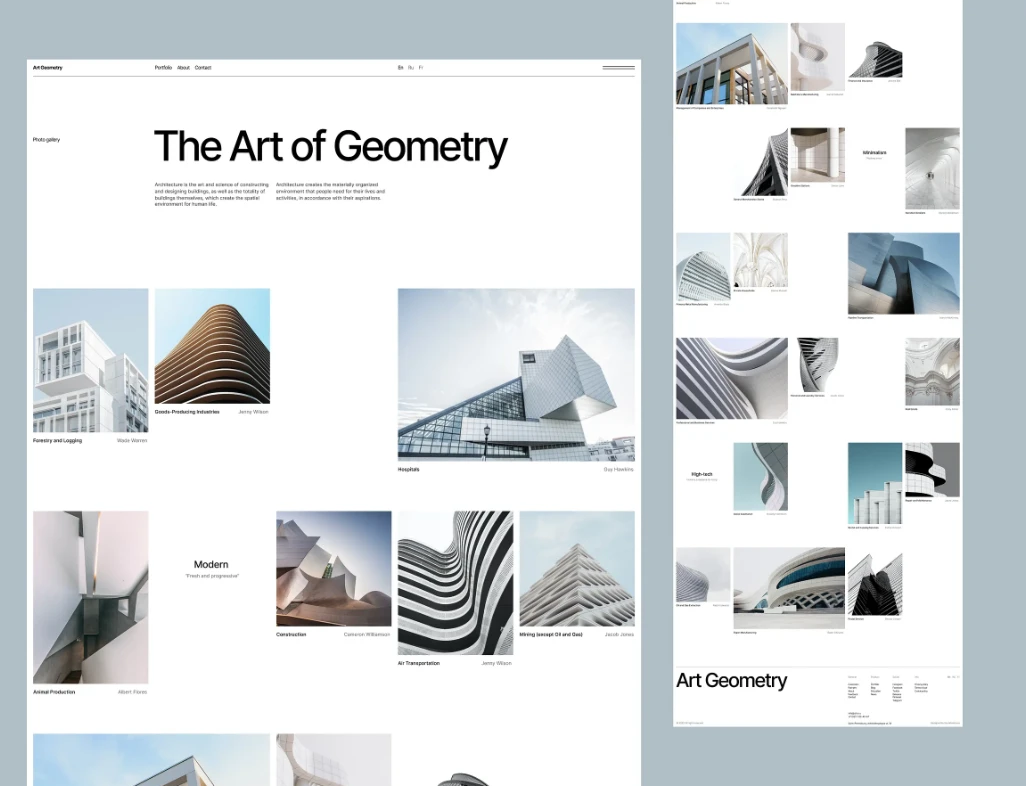Click author name Wade Warren

[132, 440]
